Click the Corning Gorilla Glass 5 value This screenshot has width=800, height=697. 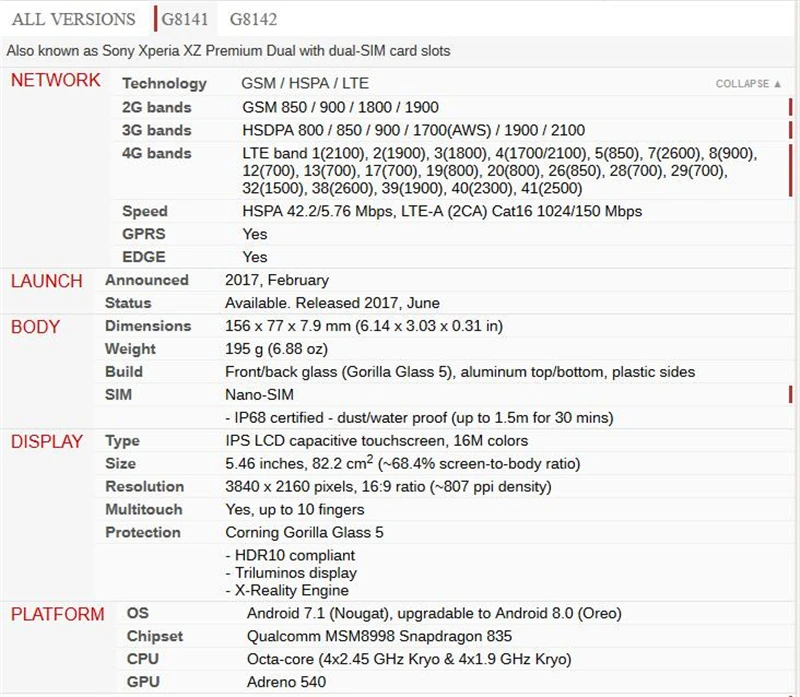pyautogui.click(x=304, y=532)
